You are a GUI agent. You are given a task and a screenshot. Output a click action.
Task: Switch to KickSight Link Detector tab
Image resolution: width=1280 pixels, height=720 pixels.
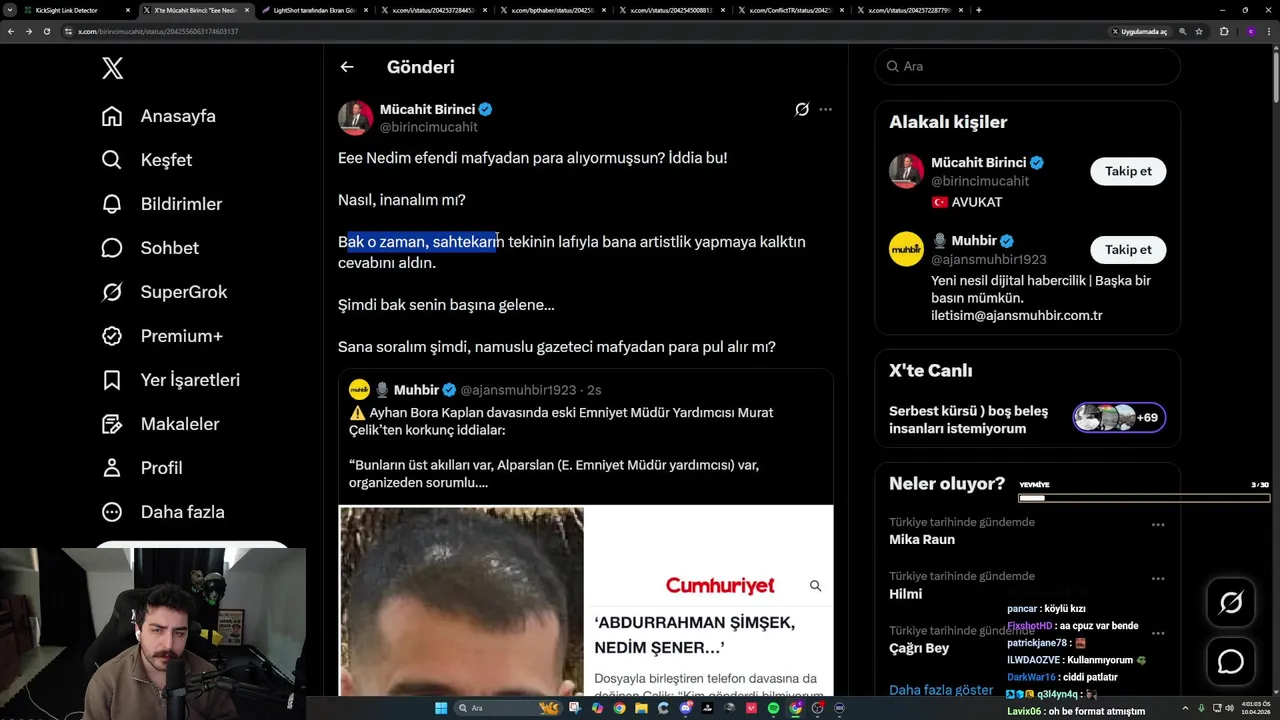[76, 10]
